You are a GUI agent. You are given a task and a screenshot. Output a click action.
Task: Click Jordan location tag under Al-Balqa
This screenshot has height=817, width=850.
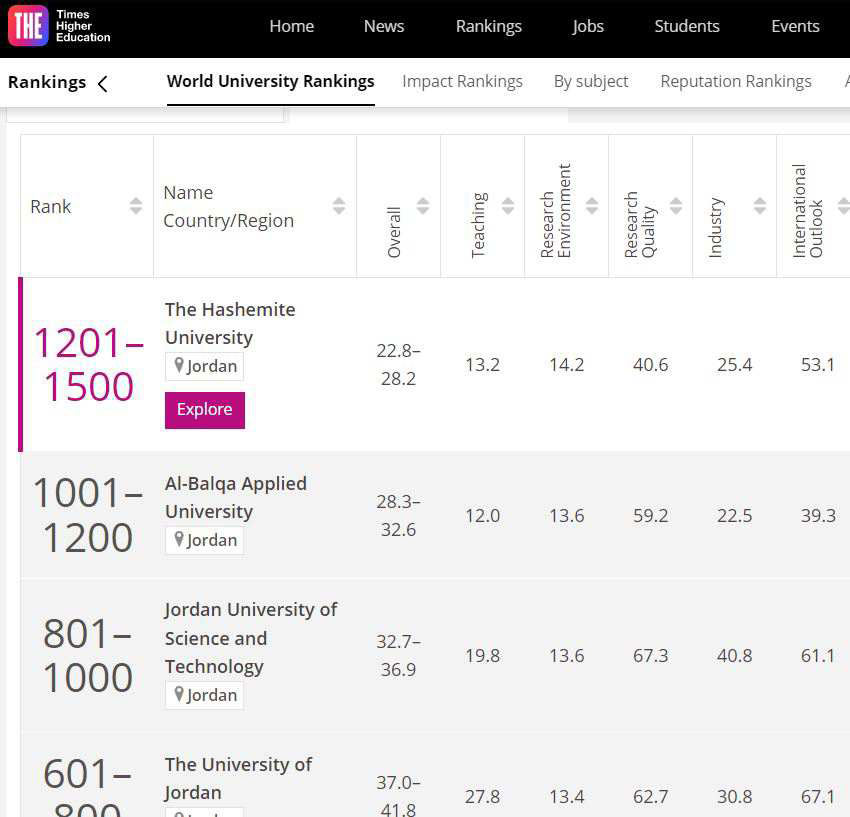click(x=205, y=540)
